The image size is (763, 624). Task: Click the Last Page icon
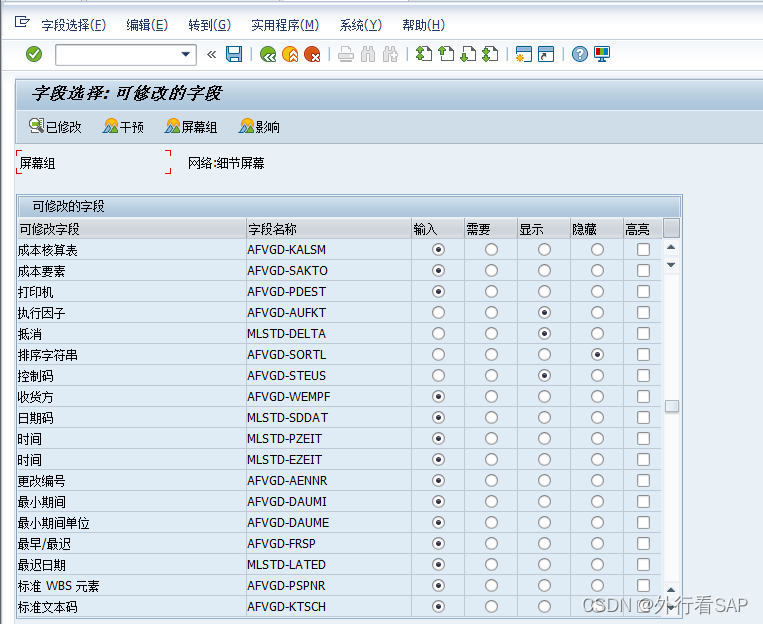tap(490, 54)
